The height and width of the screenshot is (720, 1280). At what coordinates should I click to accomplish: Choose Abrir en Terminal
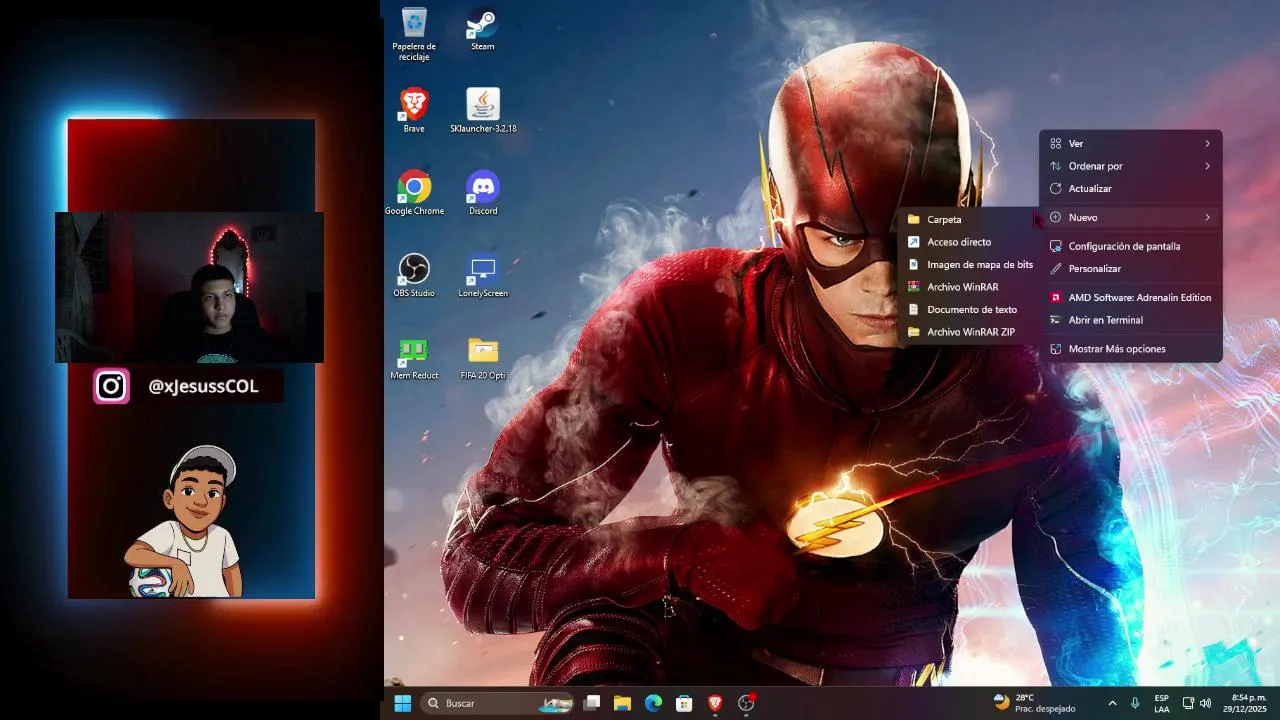[x=1130, y=320]
